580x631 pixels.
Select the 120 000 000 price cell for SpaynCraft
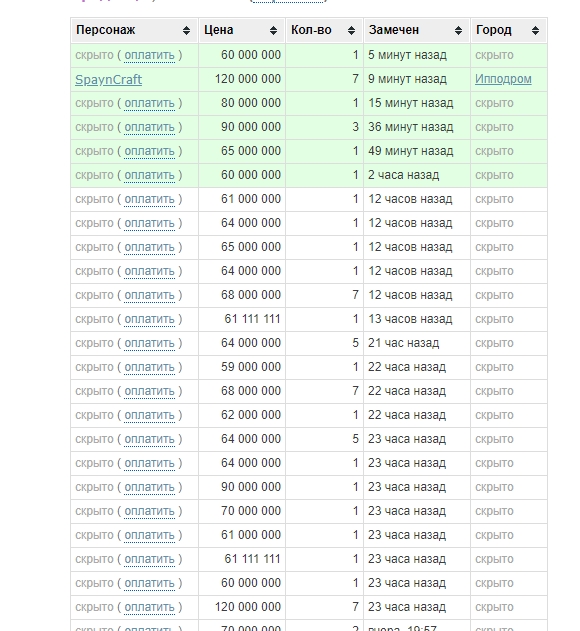point(242,79)
